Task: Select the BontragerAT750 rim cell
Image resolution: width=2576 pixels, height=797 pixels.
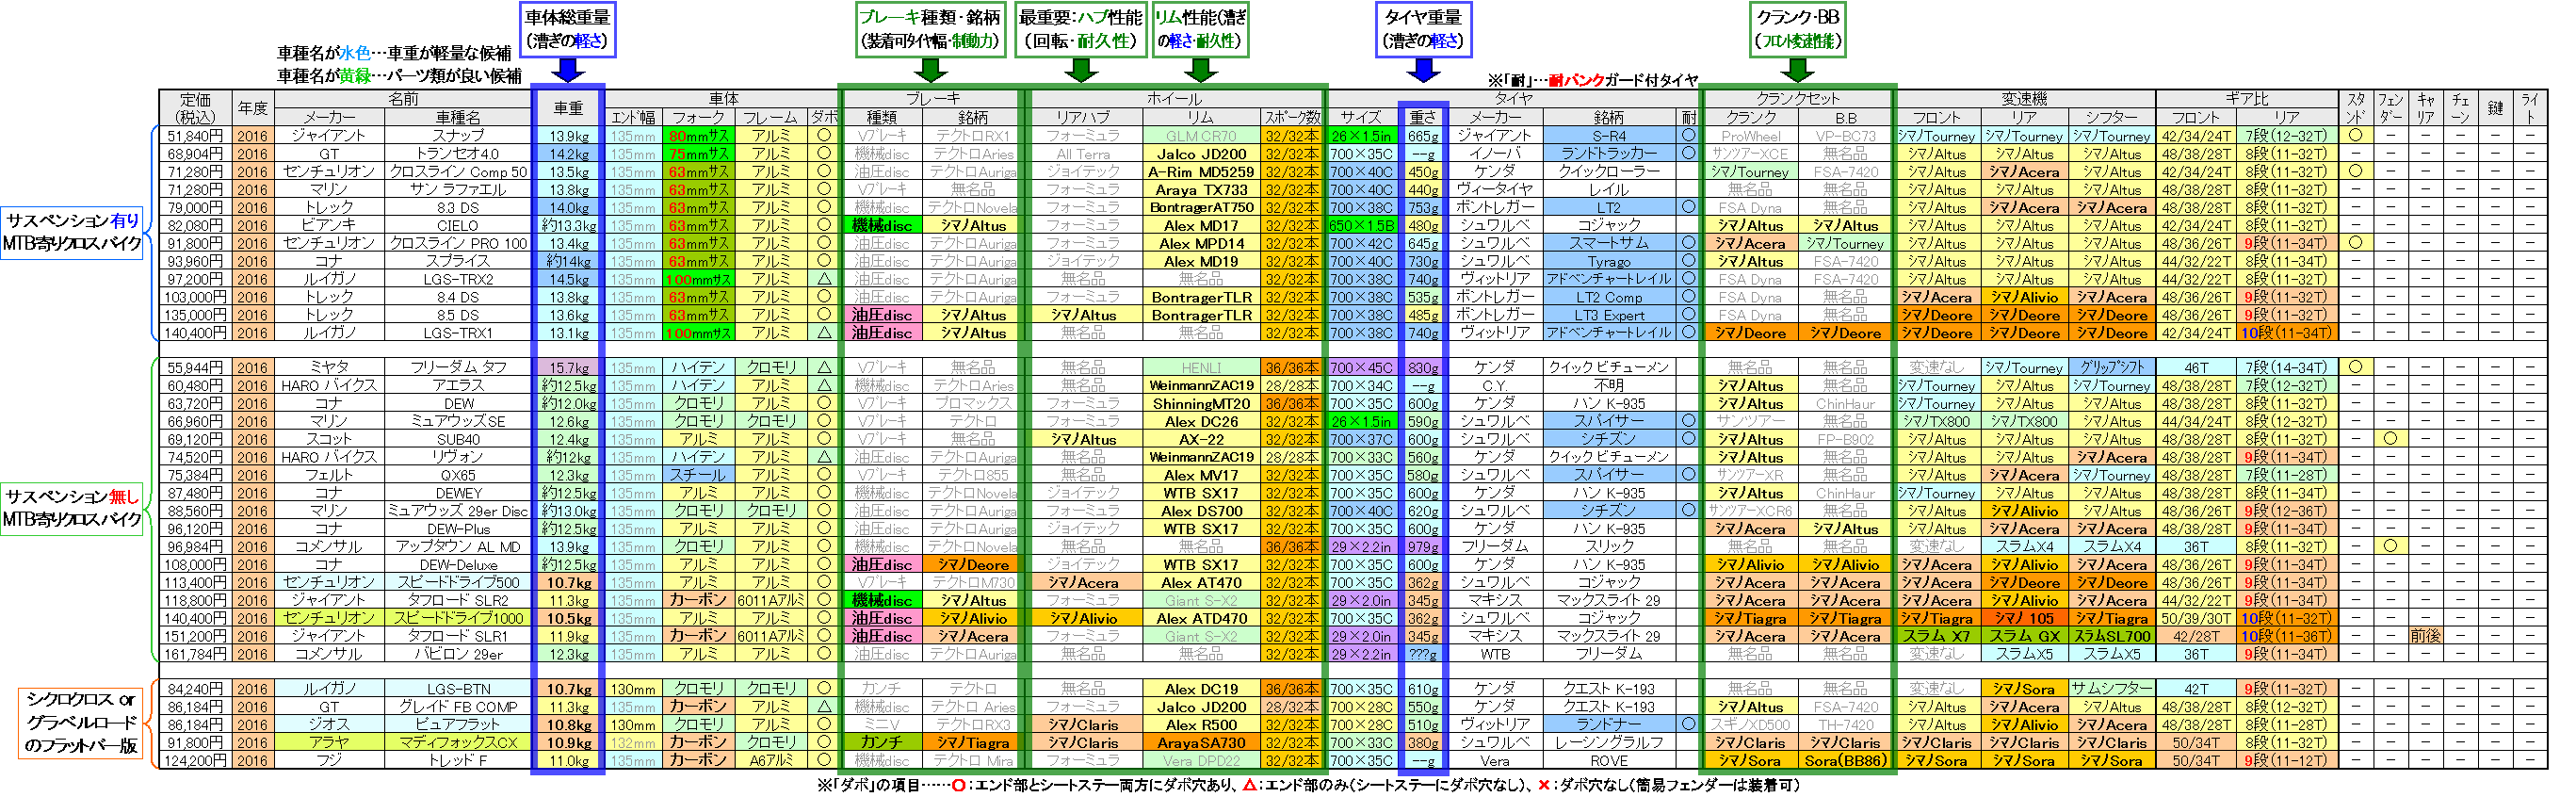Action: [1200, 208]
